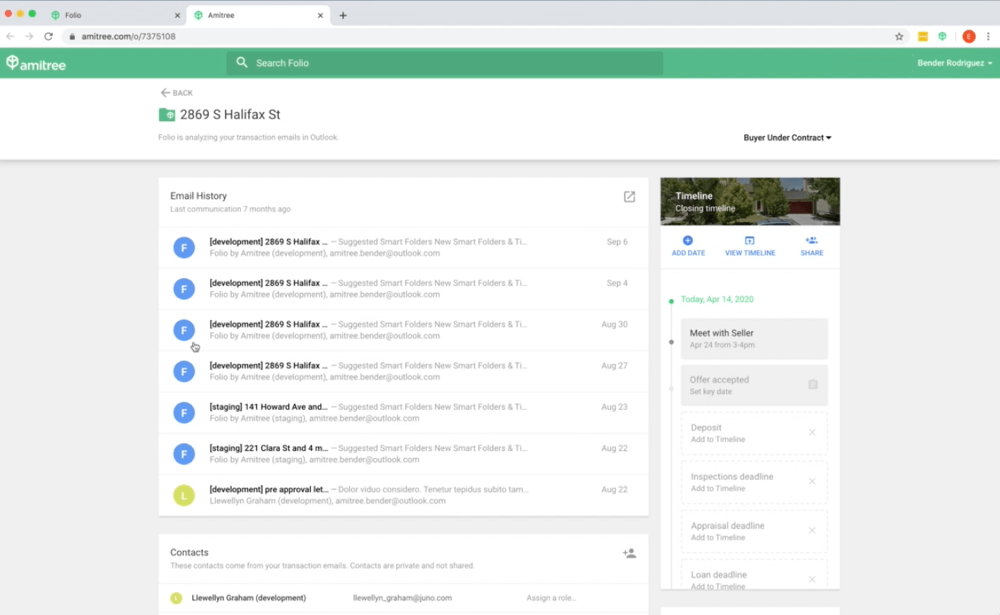Click the llewellyn_graham@juno.com email address
The height and width of the screenshot is (615, 1000).
pos(402,598)
